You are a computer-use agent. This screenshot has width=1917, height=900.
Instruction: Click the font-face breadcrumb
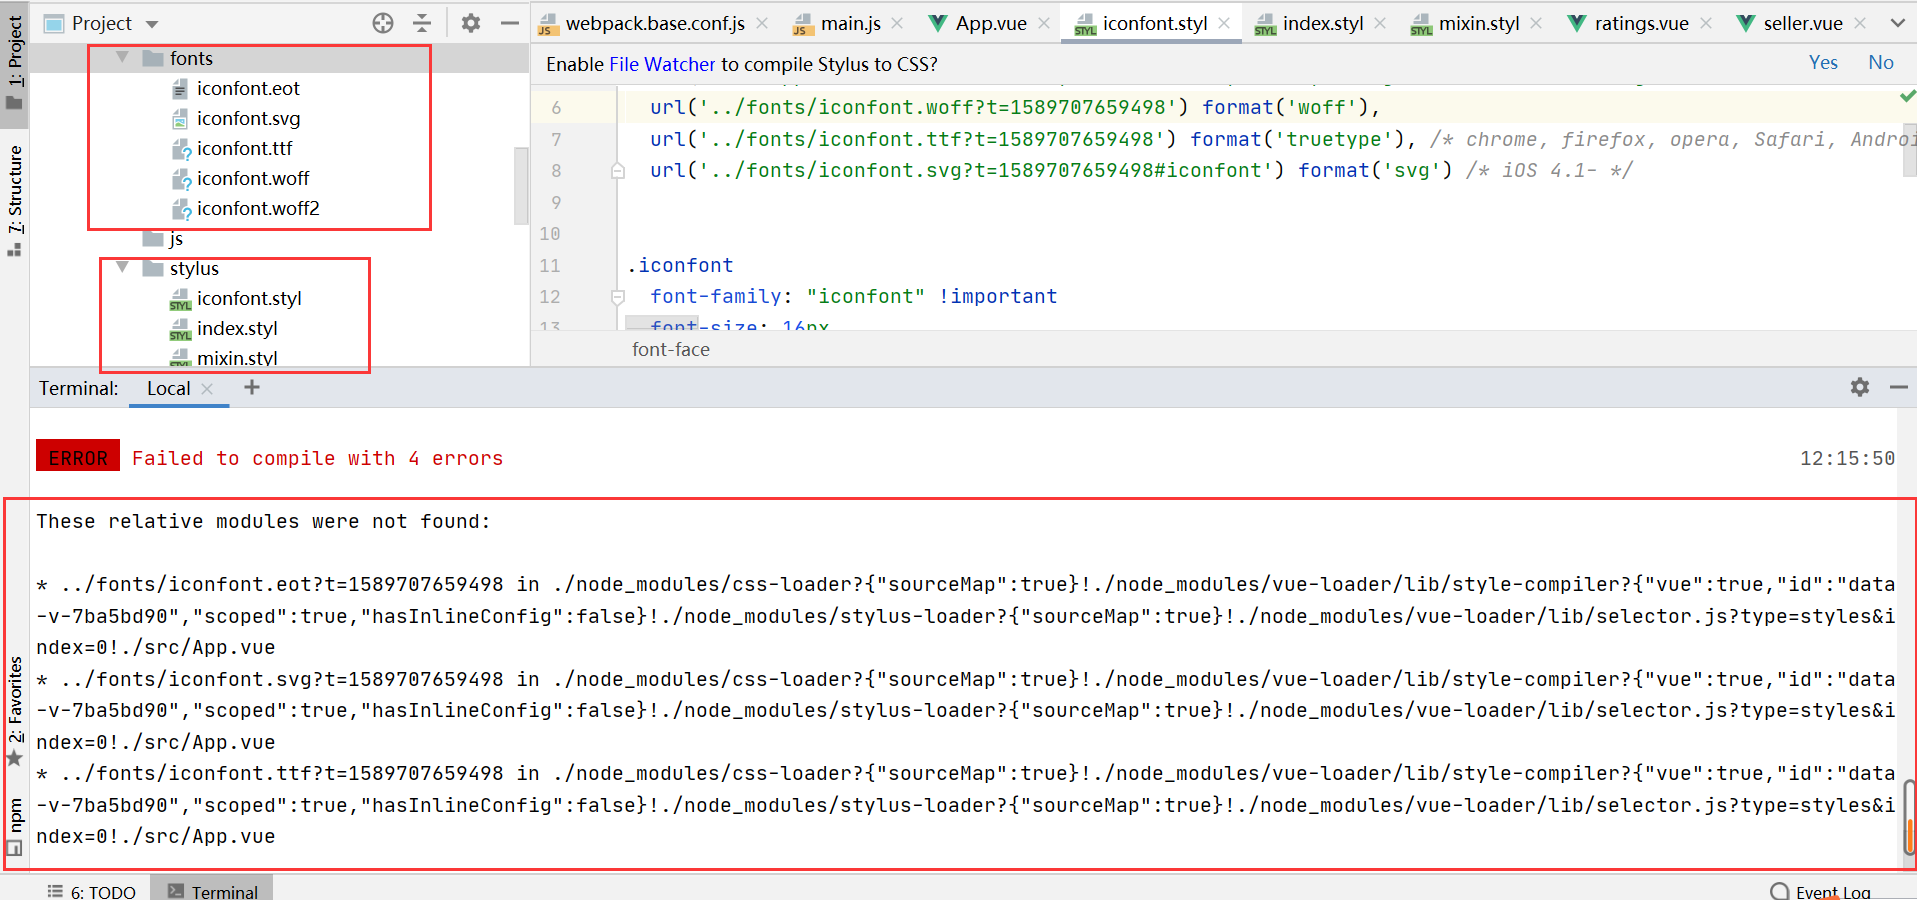[x=671, y=350]
